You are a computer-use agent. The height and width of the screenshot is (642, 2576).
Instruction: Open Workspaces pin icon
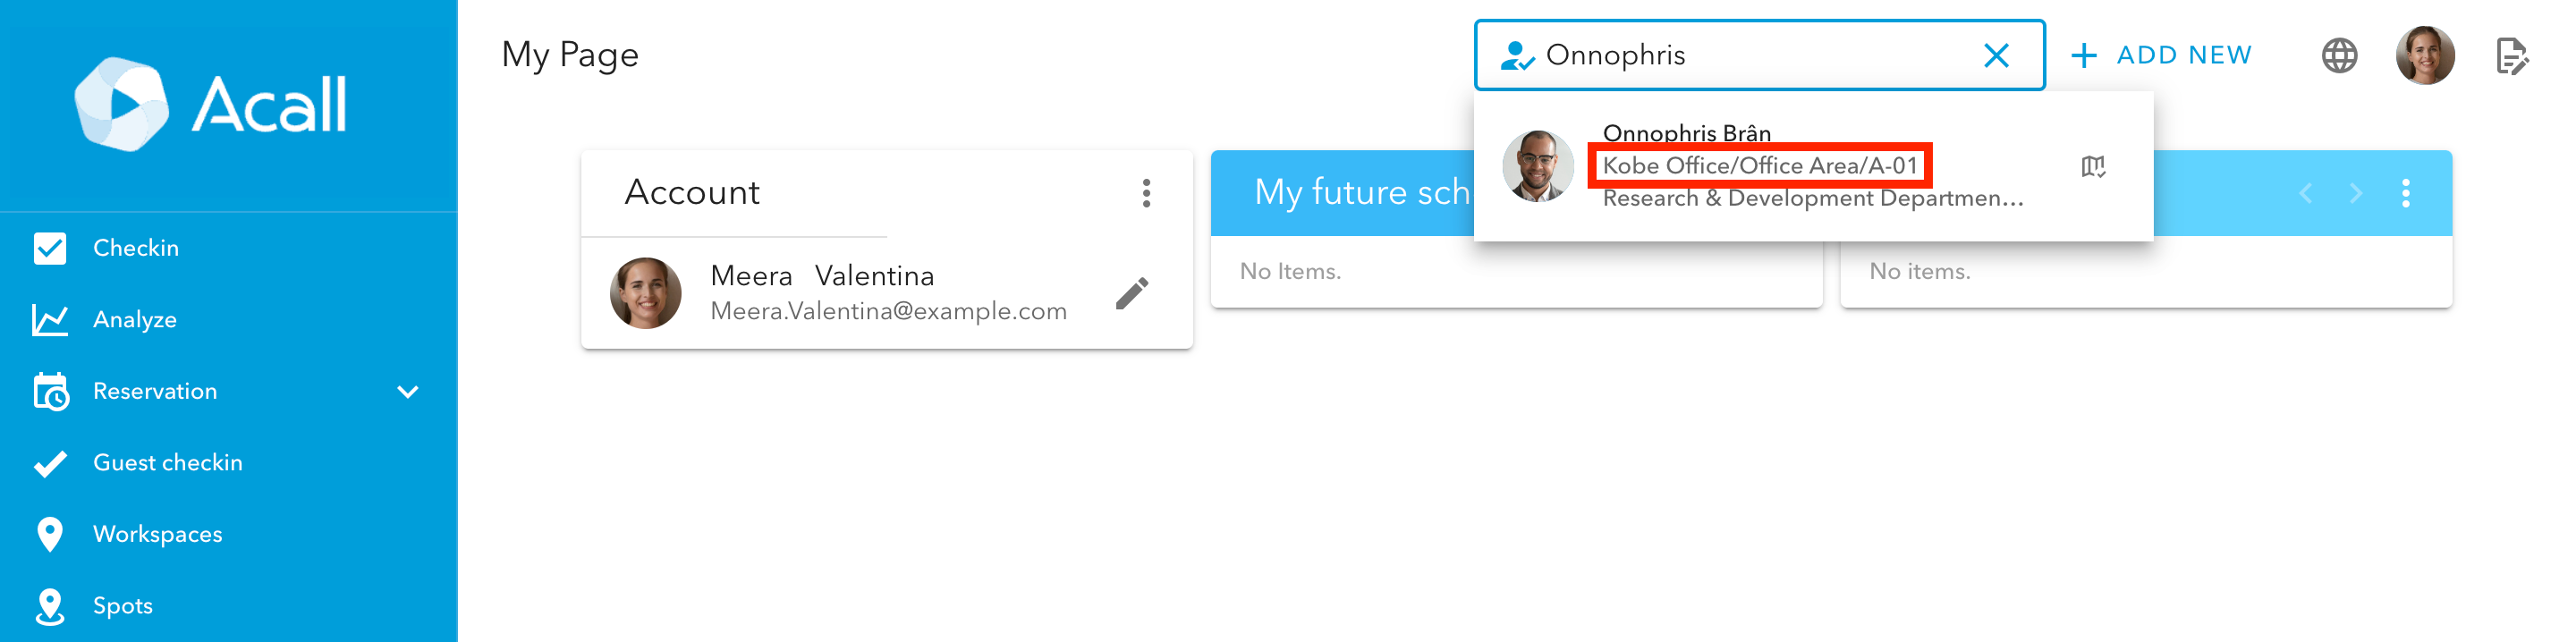coord(50,535)
